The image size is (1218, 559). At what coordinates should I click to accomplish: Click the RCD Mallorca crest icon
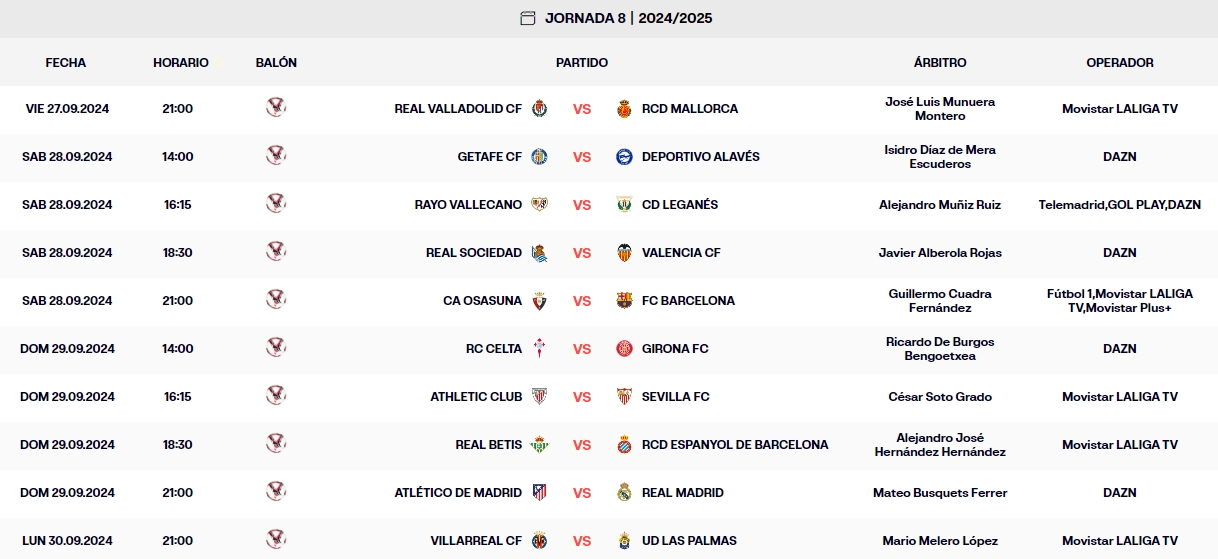625,108
